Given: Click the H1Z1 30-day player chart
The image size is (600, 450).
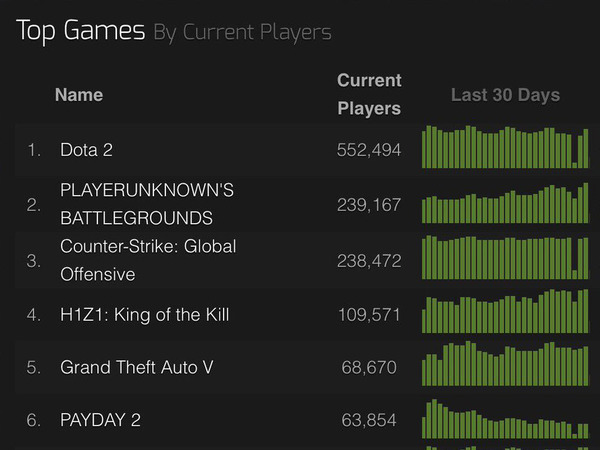Looking at the screenshot, I should tap(505, 311).
